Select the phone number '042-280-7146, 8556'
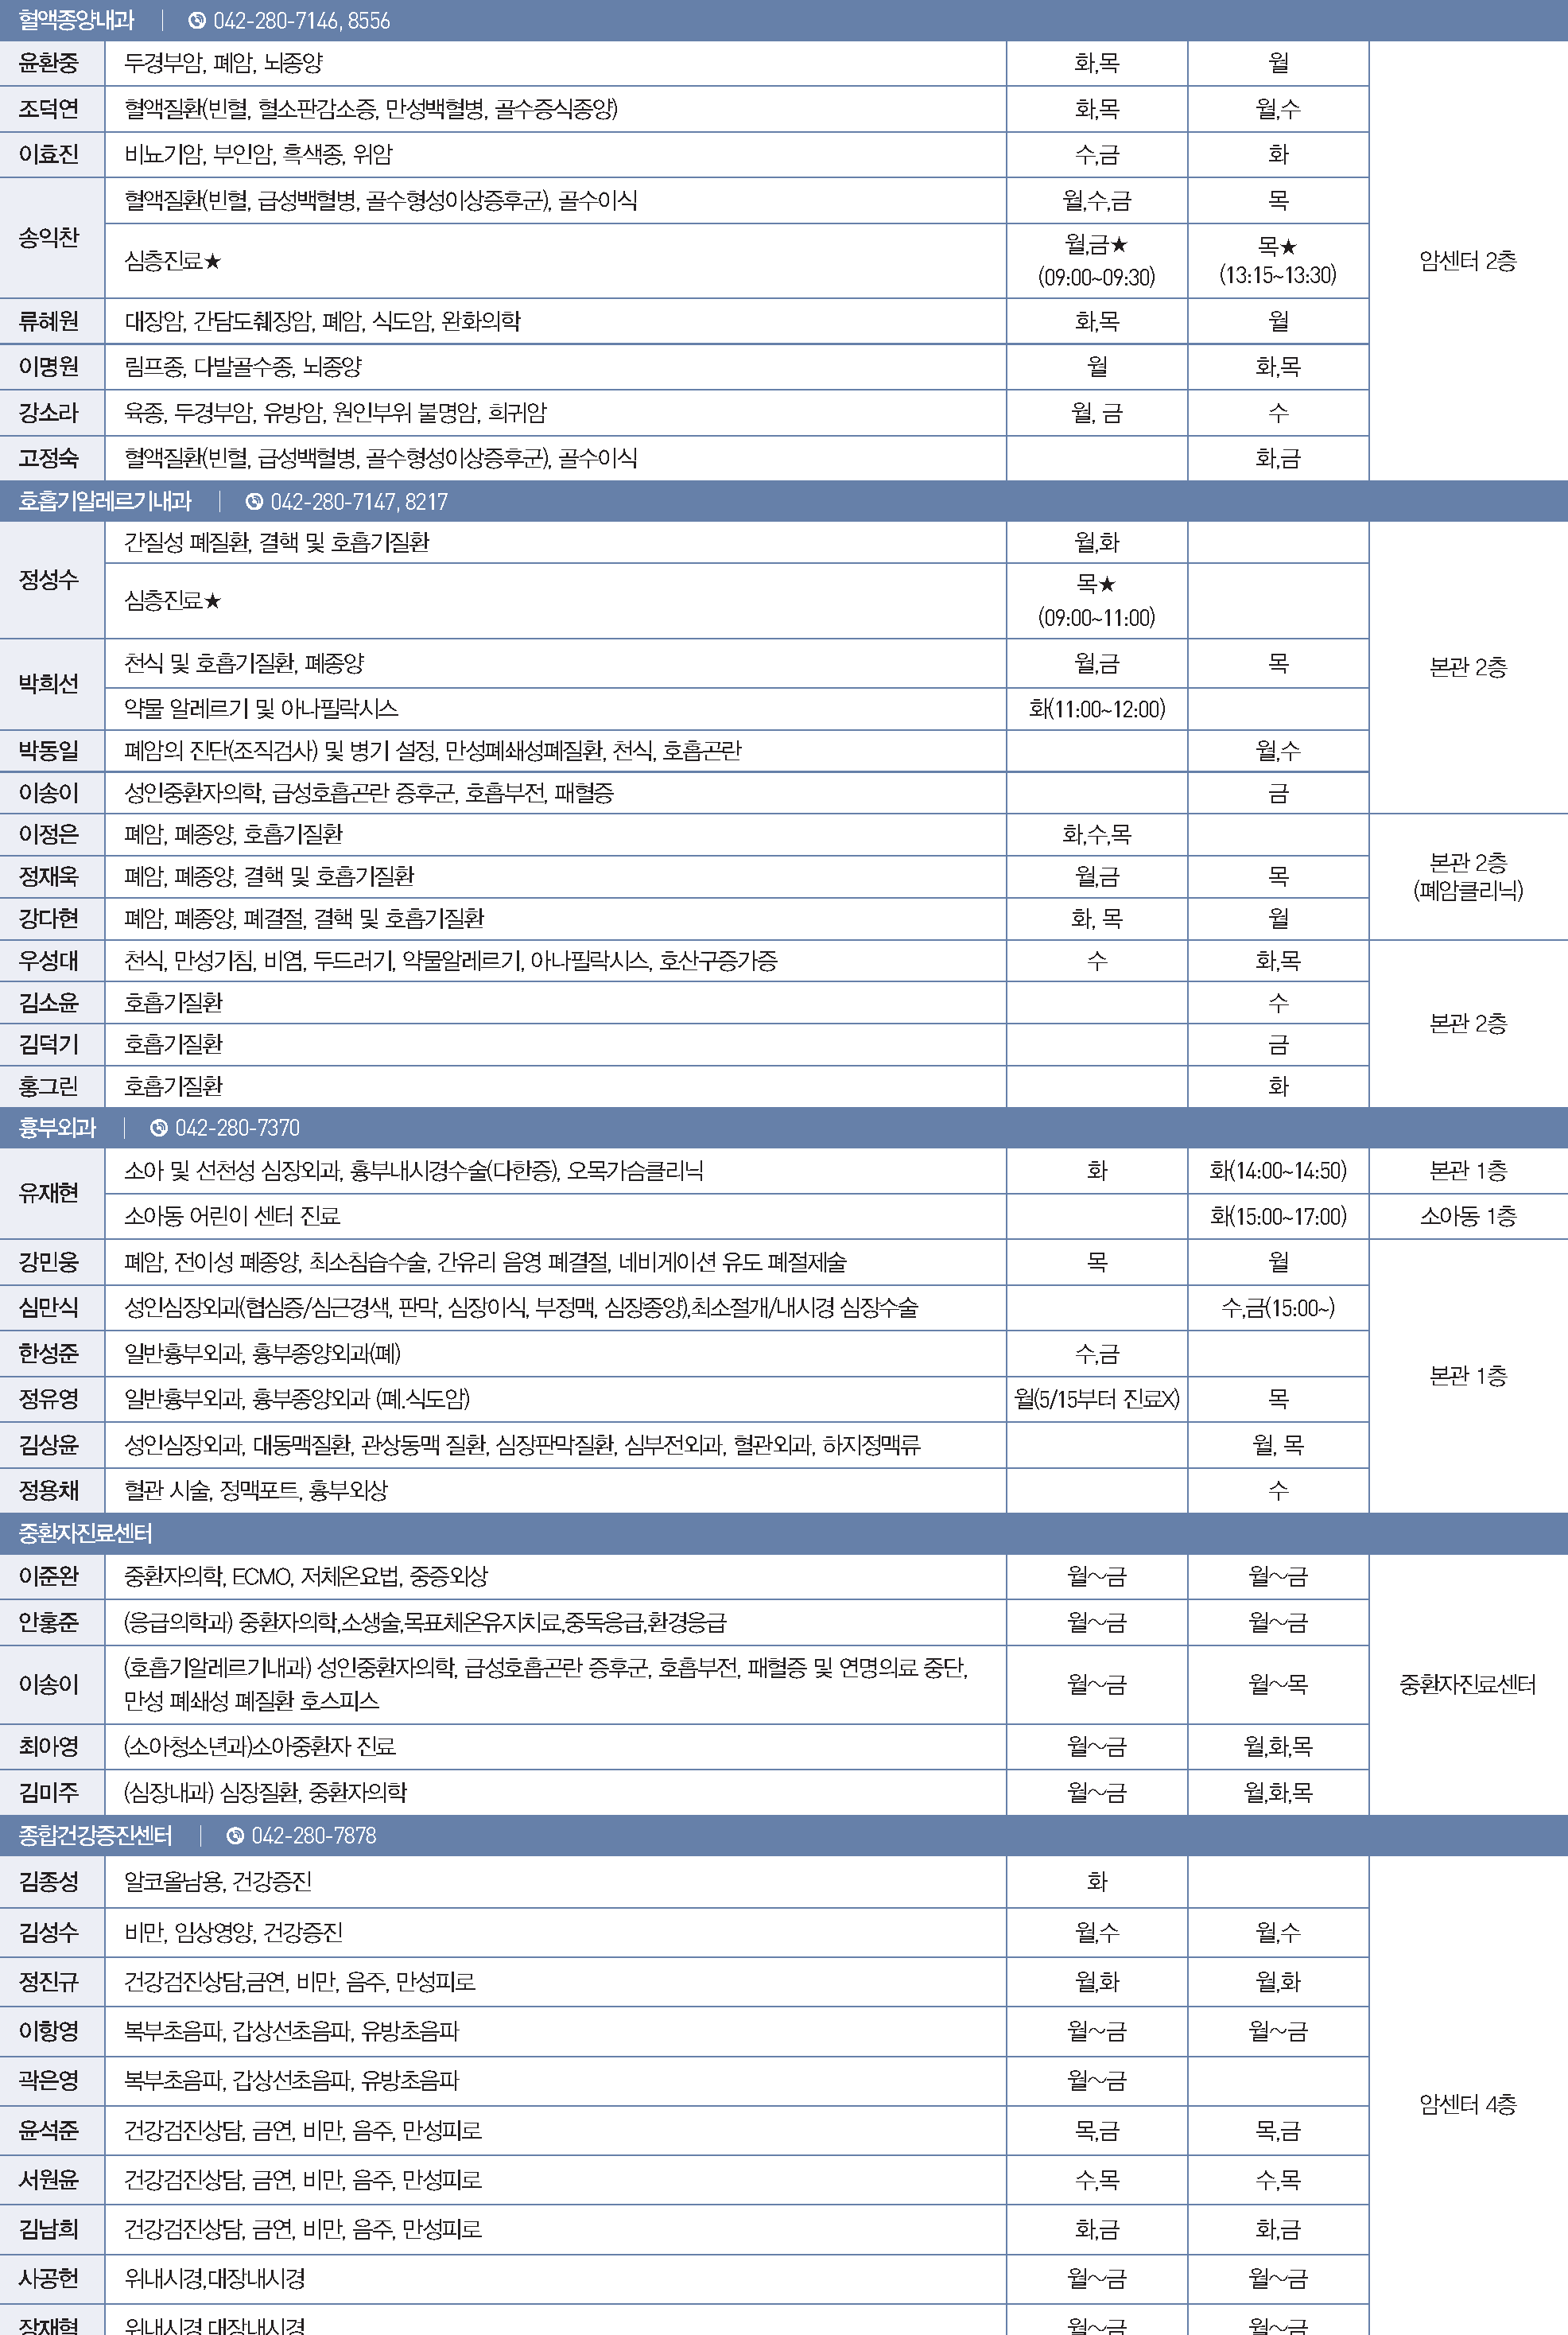This screenshot has height=2335, width=1568. click(x=301, y=21)
